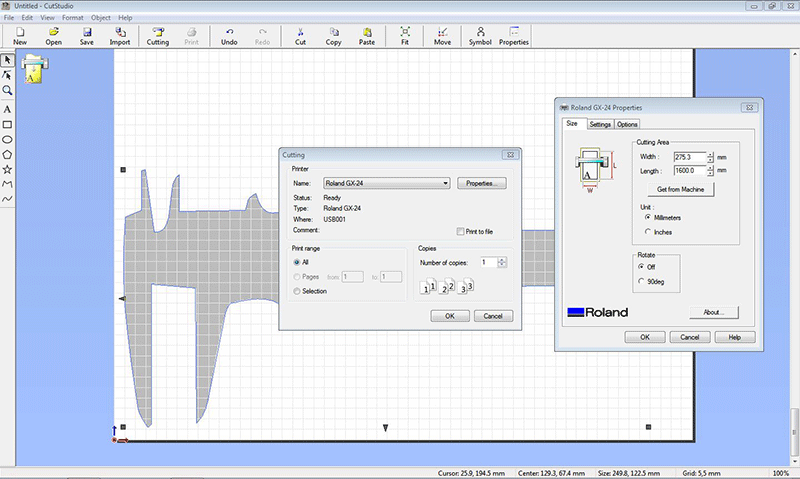
Task: Click the Copy toolbar icon
Action: pyautogui.click(x=334, y=36)
